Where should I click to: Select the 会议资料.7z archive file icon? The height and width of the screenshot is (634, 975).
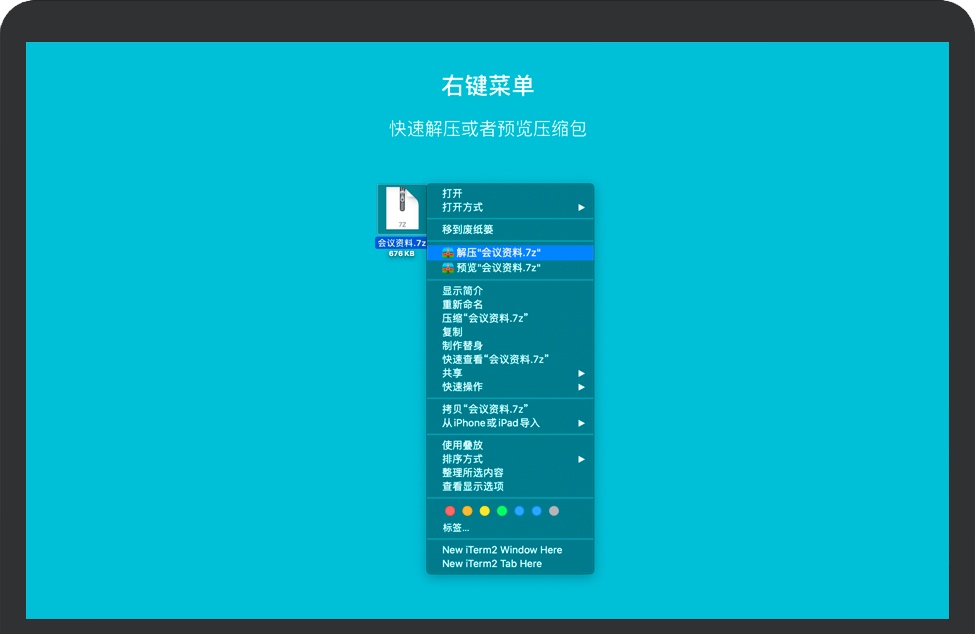pyautogui.click(x=401, y=209)
